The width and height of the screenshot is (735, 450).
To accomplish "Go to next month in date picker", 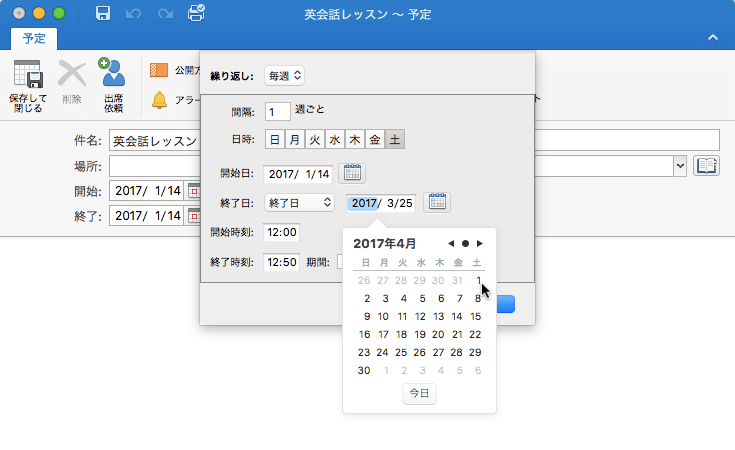I will (480, 243).
